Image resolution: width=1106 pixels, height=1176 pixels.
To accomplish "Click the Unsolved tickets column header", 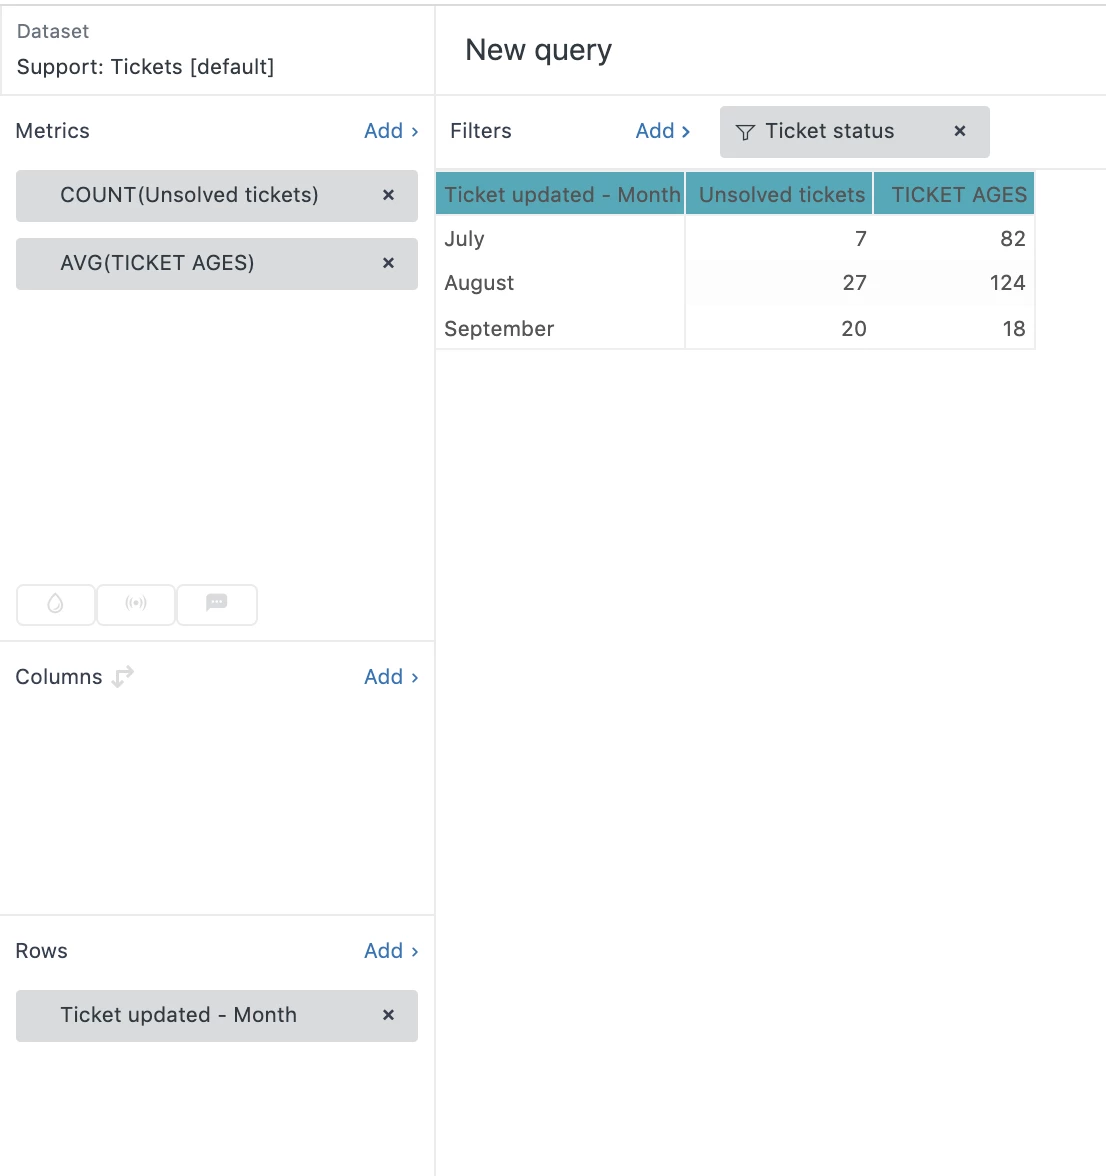I will tap(779, 194).
